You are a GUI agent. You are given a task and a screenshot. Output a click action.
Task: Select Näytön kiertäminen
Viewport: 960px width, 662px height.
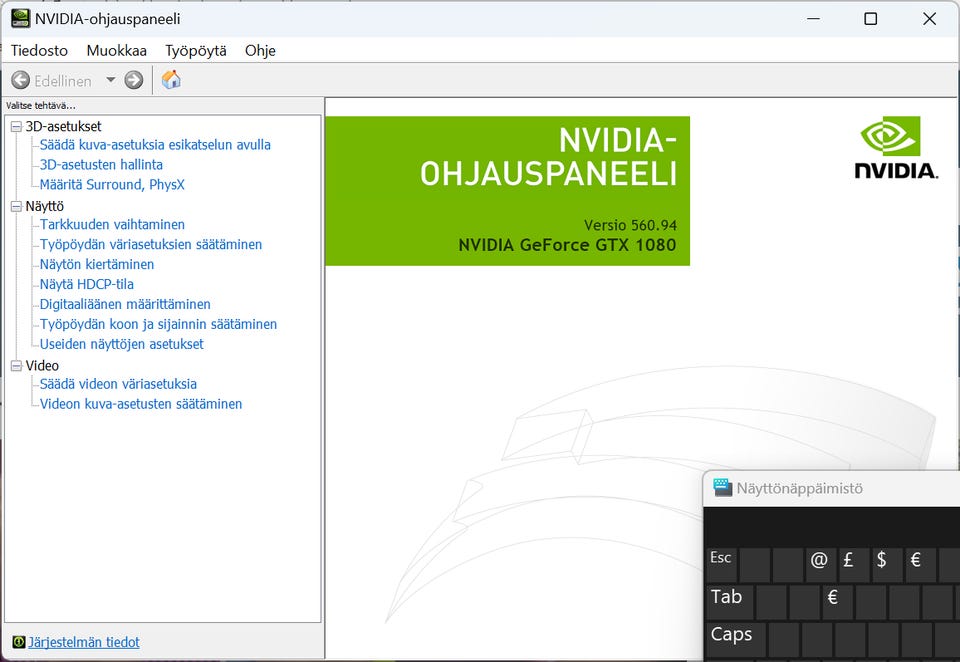click(x=97, y=264)
